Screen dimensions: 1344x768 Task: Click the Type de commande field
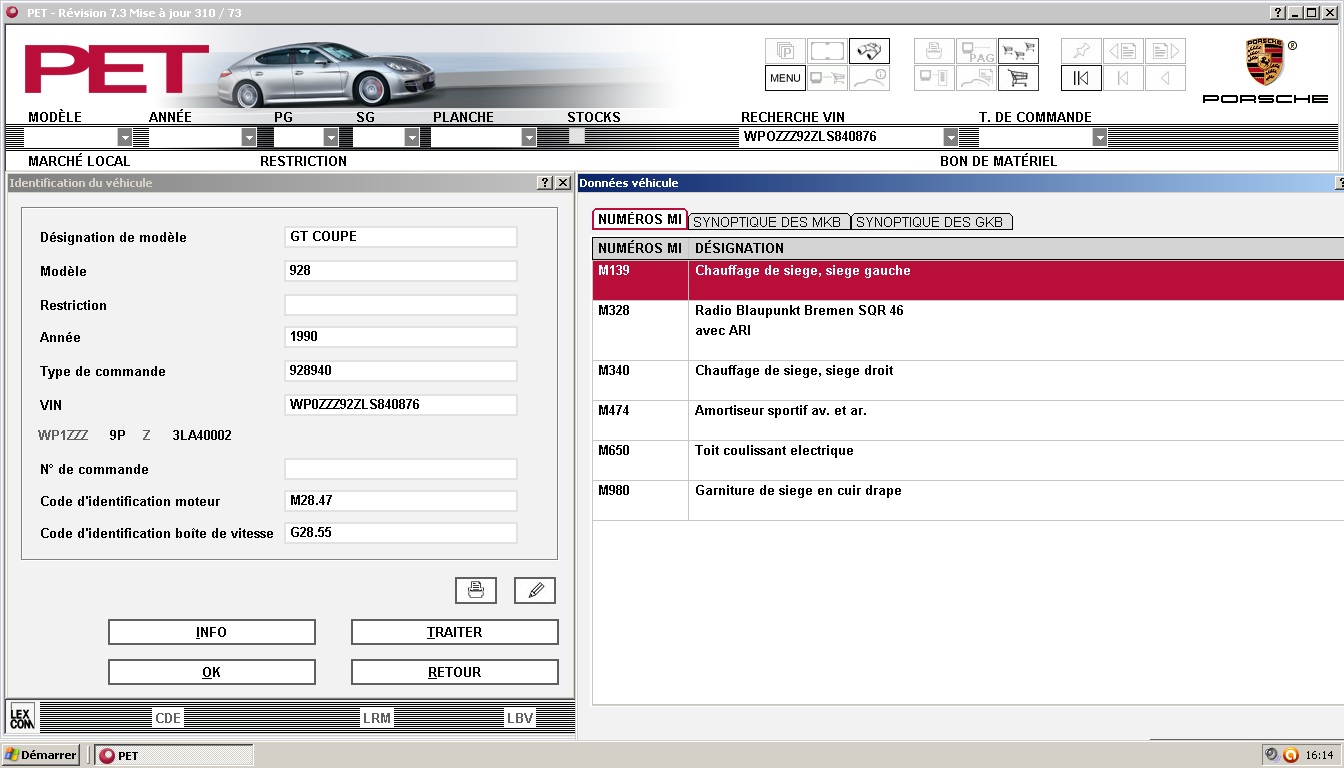(x=401, y=371)
